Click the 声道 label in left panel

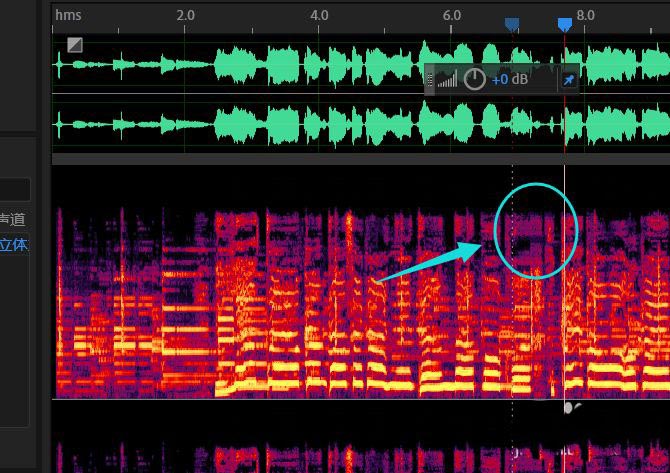[12, 219]
